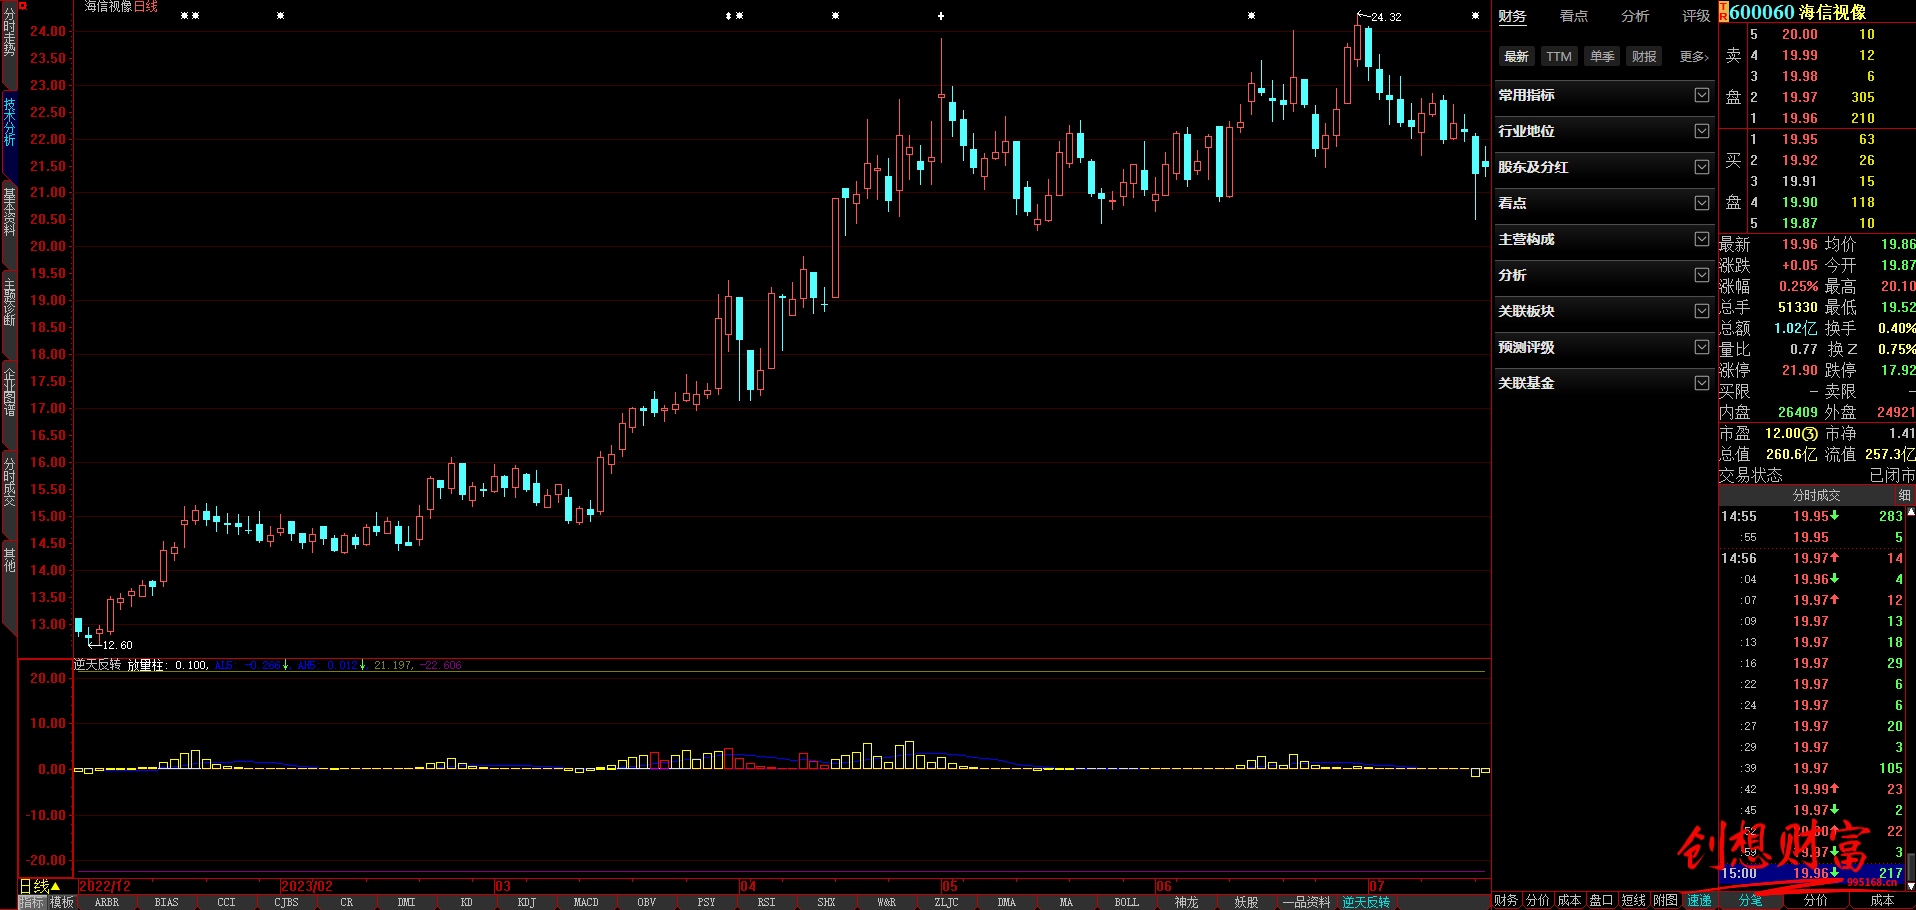
Task: Apply the ARBR indicator
Action: coord(107,902)
